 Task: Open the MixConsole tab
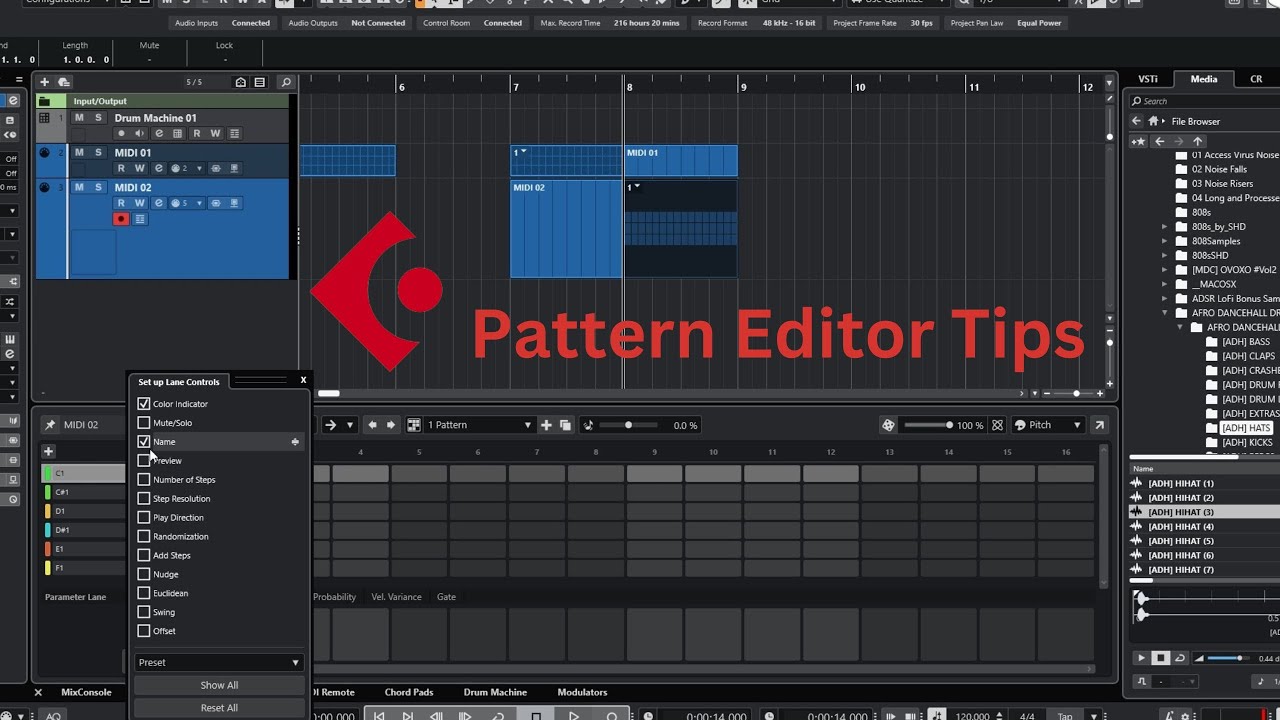click(86, 692)
